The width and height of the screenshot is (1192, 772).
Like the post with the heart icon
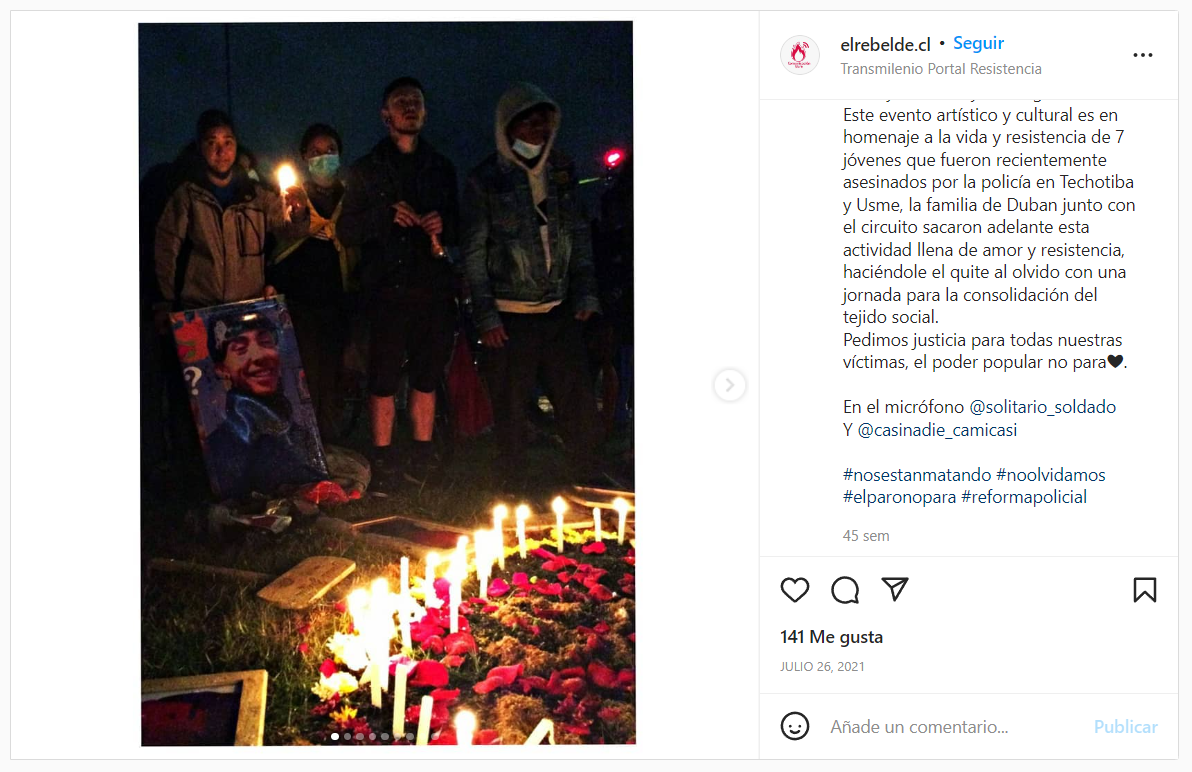[x=794, y=590]
